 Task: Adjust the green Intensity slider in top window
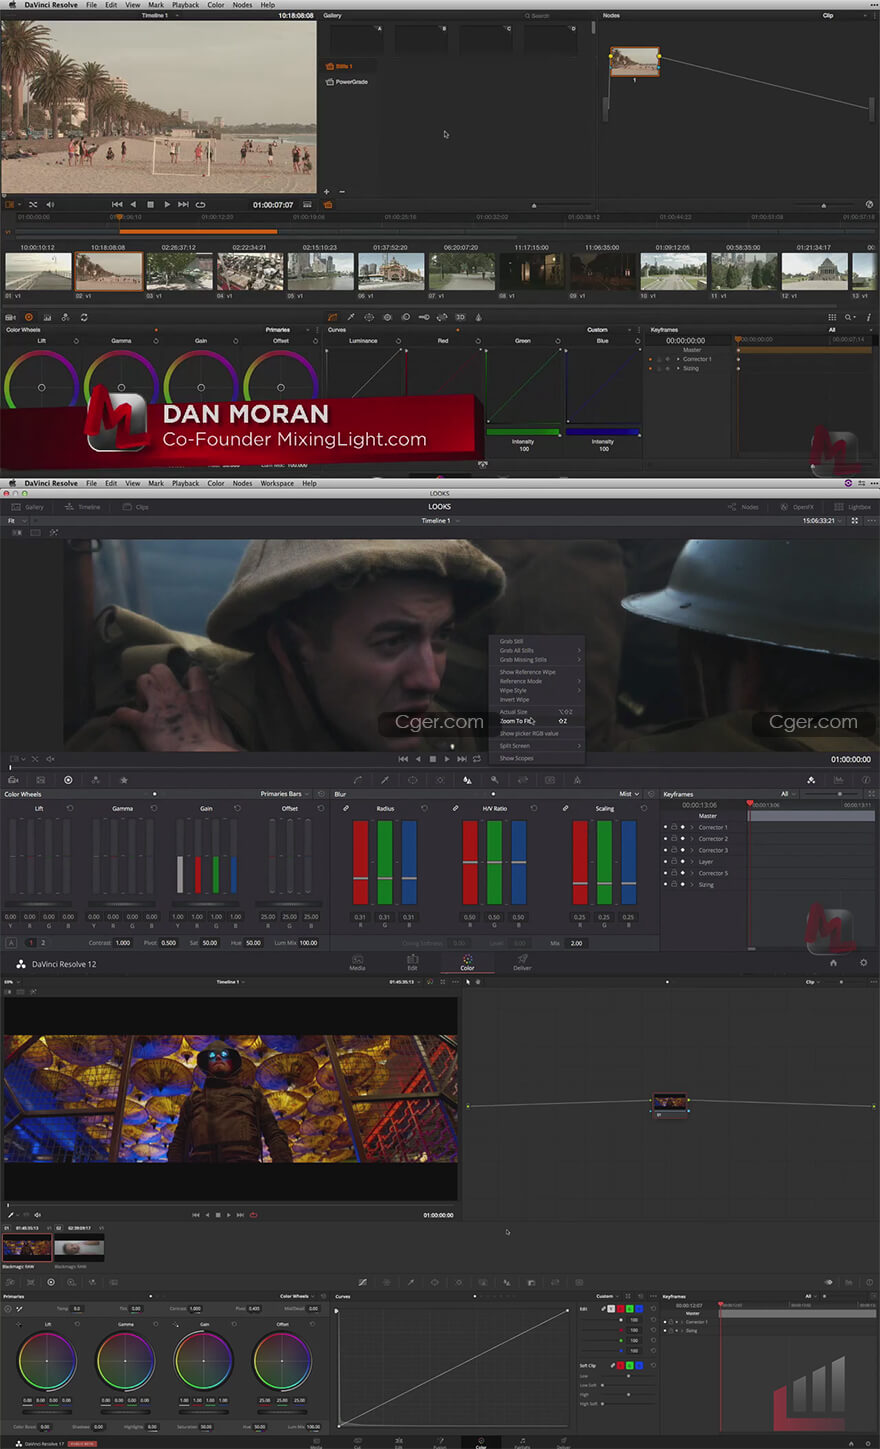[522, 432]
